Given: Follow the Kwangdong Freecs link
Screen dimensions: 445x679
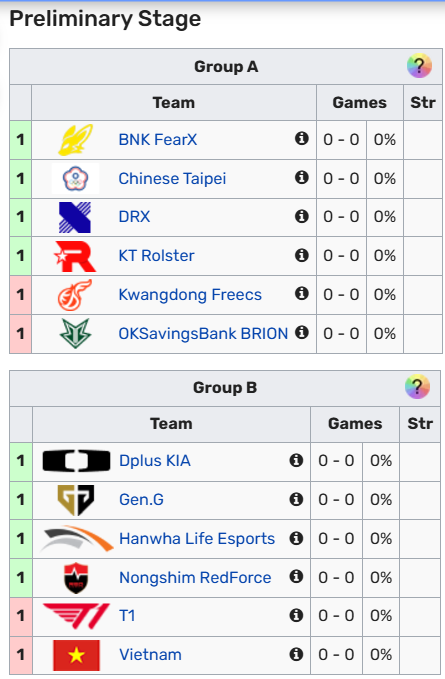Looking at the screenshot, I should pos(190,294).
